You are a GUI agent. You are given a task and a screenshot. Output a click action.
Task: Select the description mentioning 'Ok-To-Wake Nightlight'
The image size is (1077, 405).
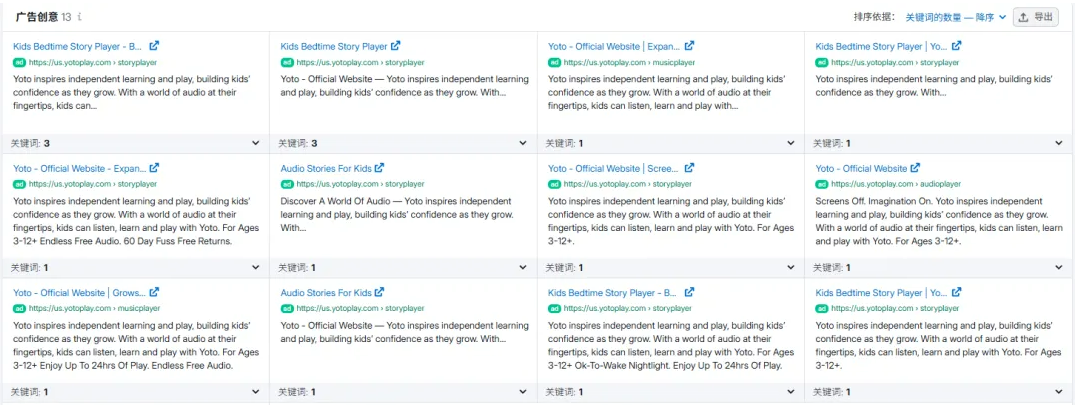[671, 345]
